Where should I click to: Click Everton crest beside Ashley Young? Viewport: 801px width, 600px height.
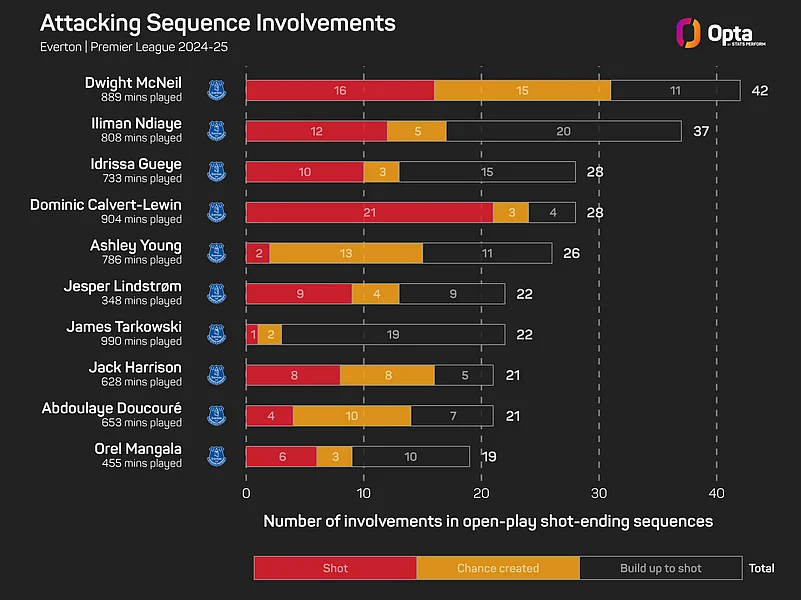click(x=215, y=253)
